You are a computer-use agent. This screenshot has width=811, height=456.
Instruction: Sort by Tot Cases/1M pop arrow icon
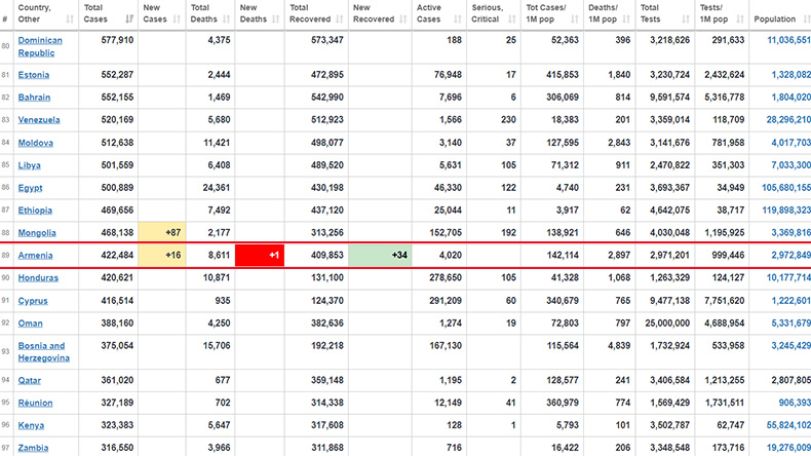pyautogui.click(x=575, y=19)
